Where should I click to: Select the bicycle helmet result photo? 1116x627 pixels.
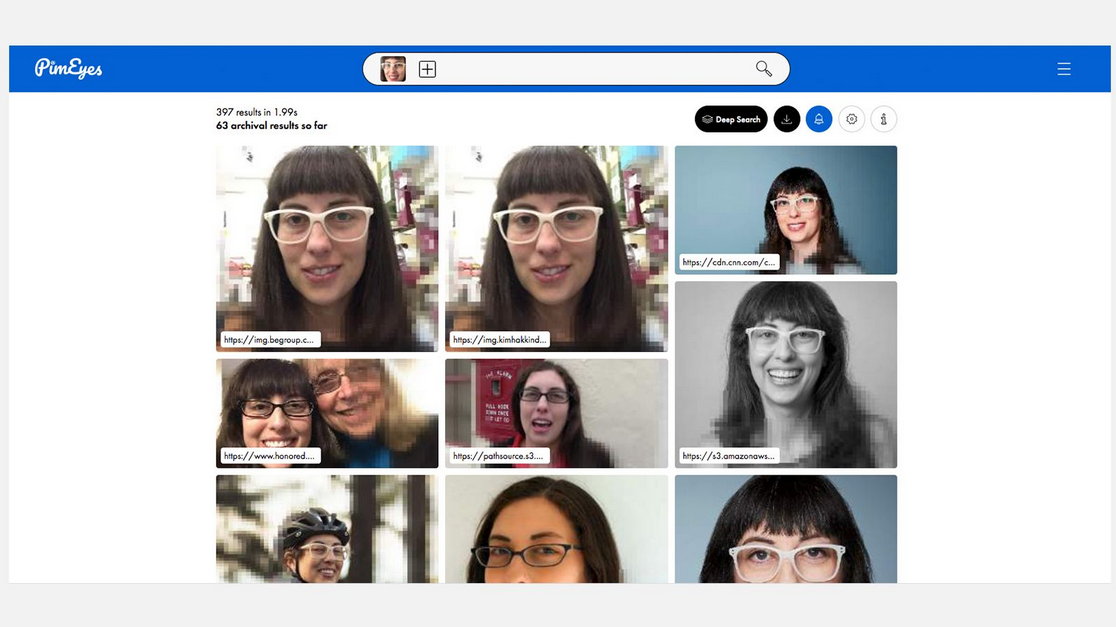click(327, 530)
